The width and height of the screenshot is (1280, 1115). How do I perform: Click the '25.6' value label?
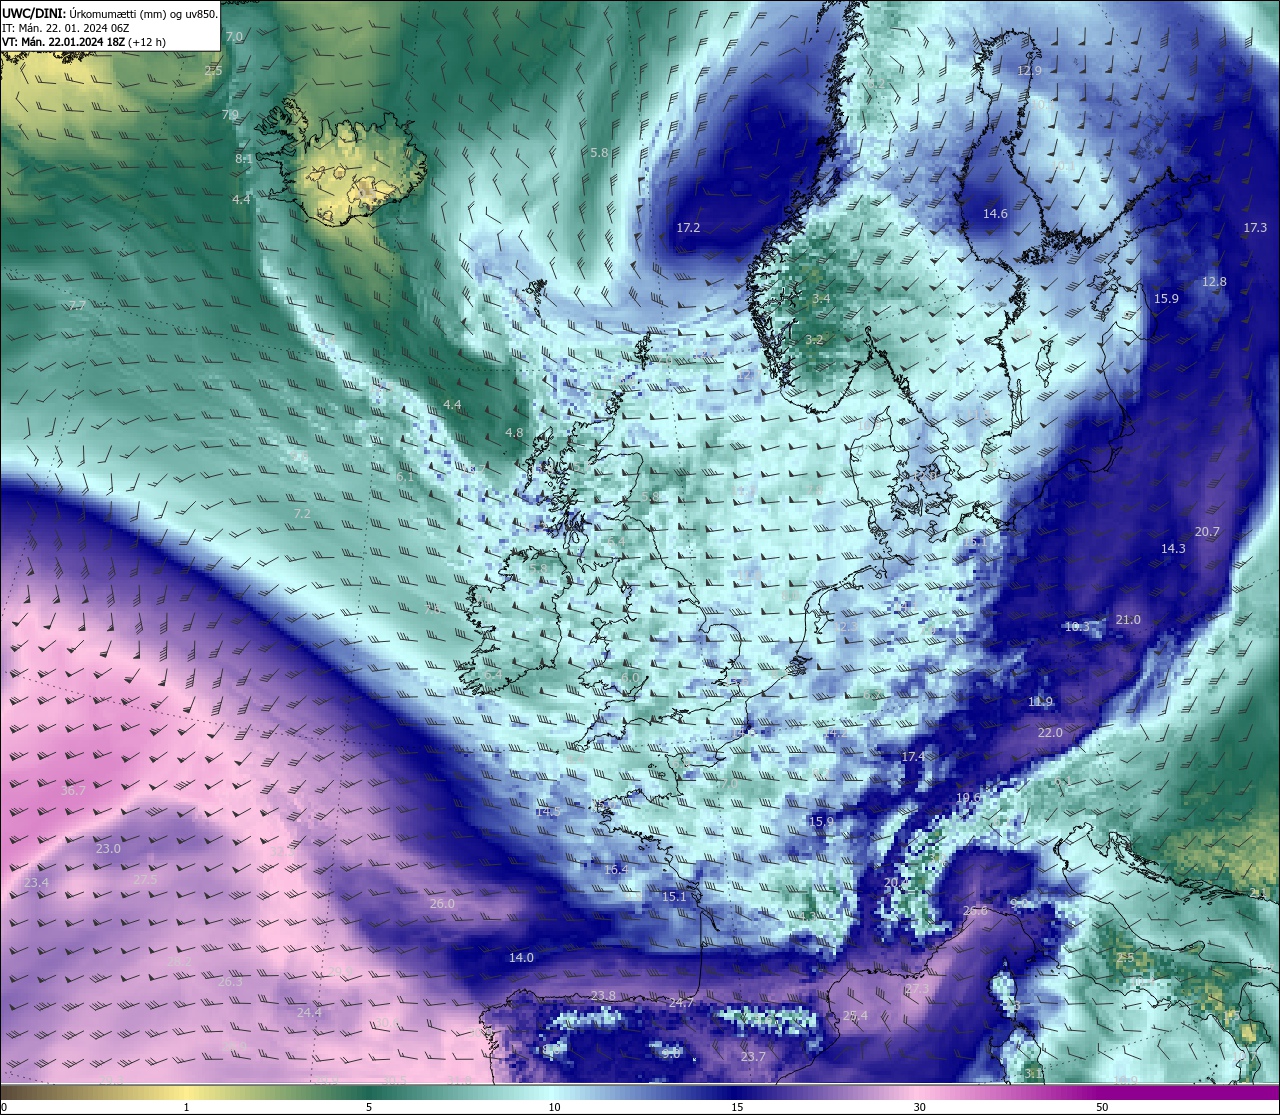tap(975, 911)
